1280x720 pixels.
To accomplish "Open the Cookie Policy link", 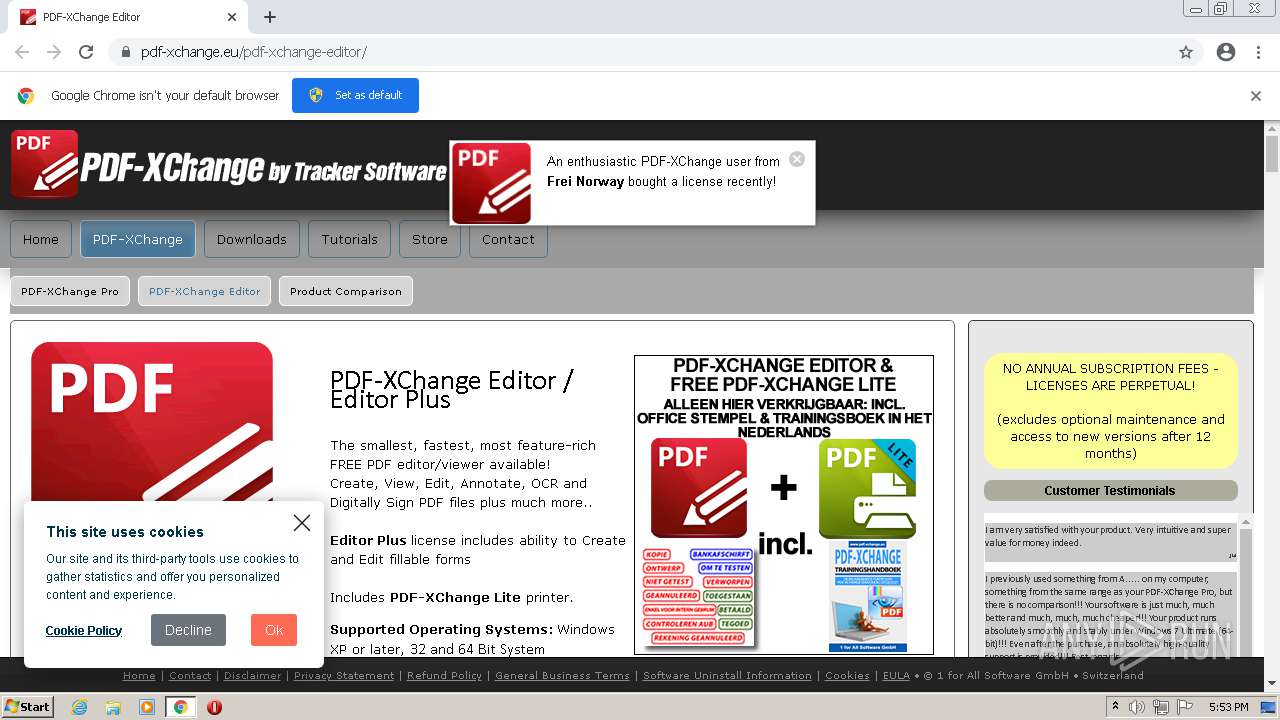I will (x=84, y=630).
